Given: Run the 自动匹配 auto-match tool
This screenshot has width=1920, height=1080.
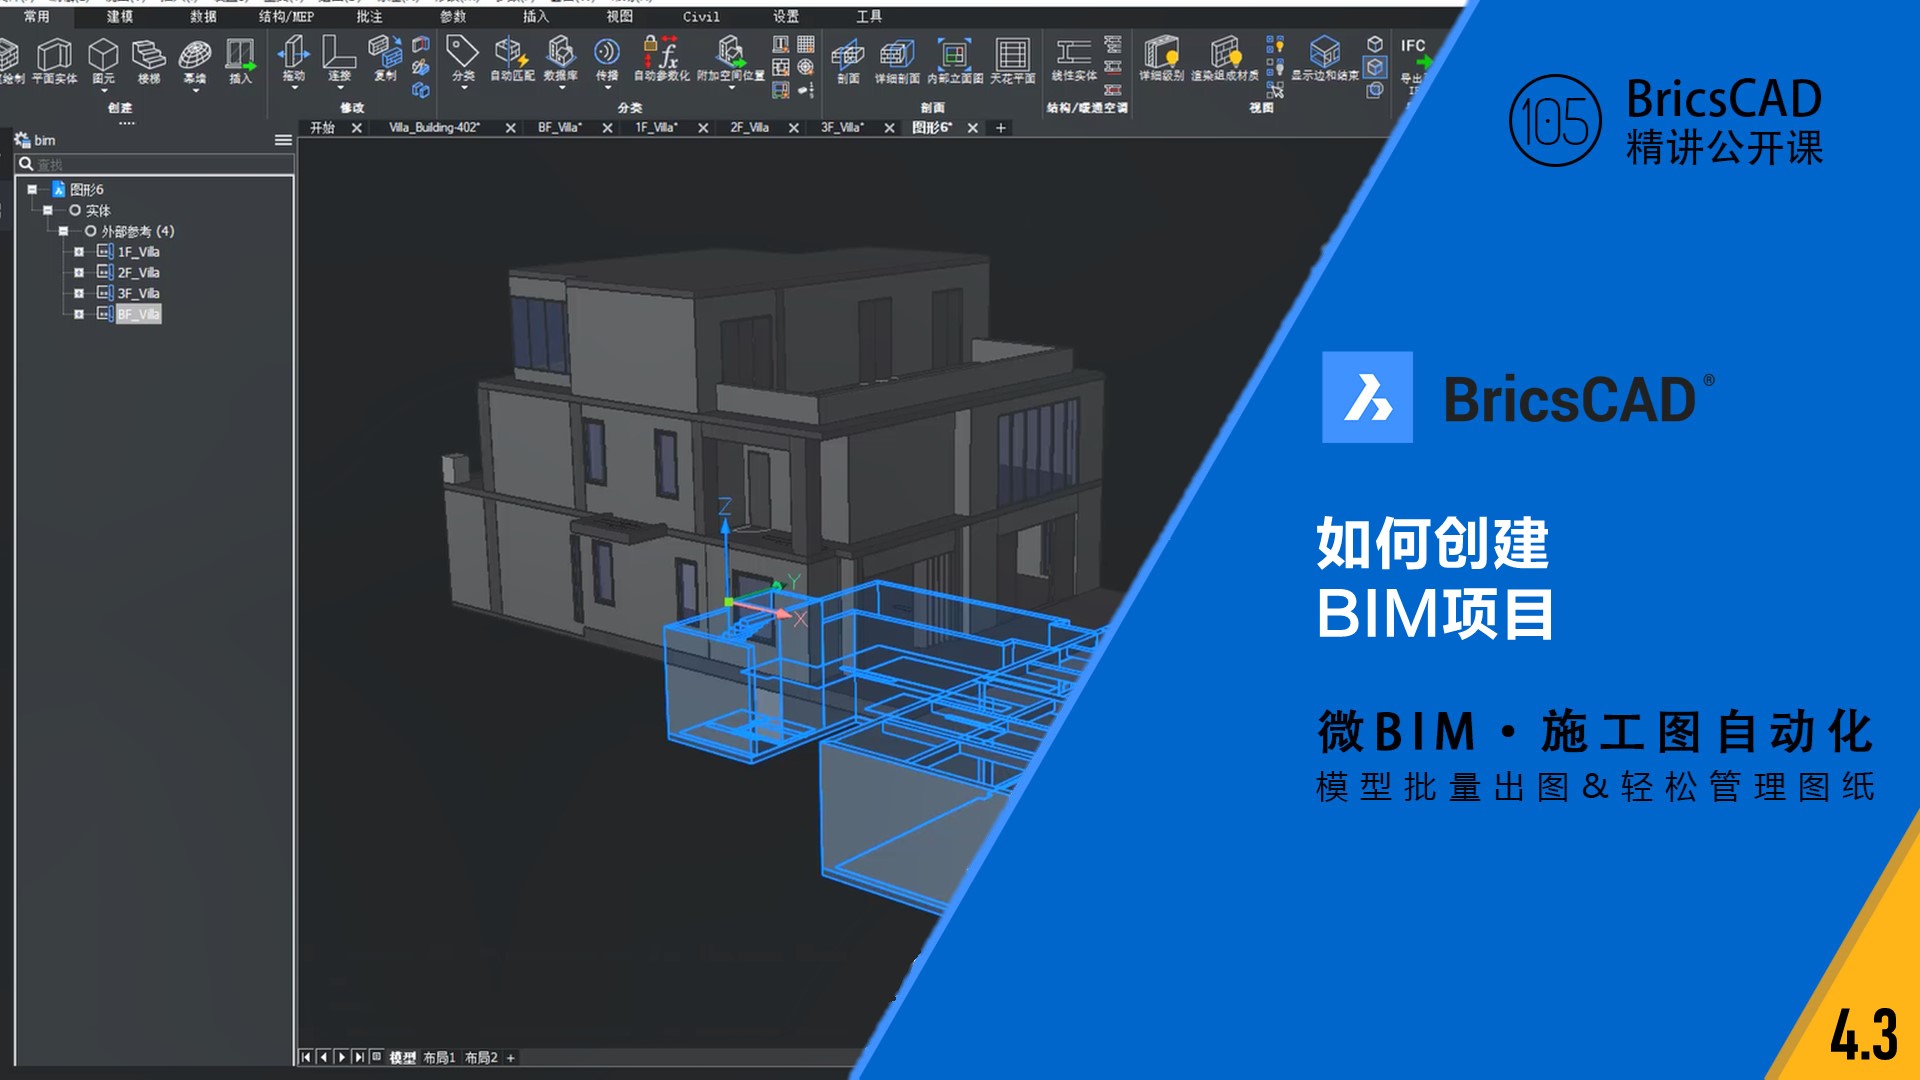Looking at the screenshot, I should 511,52.
